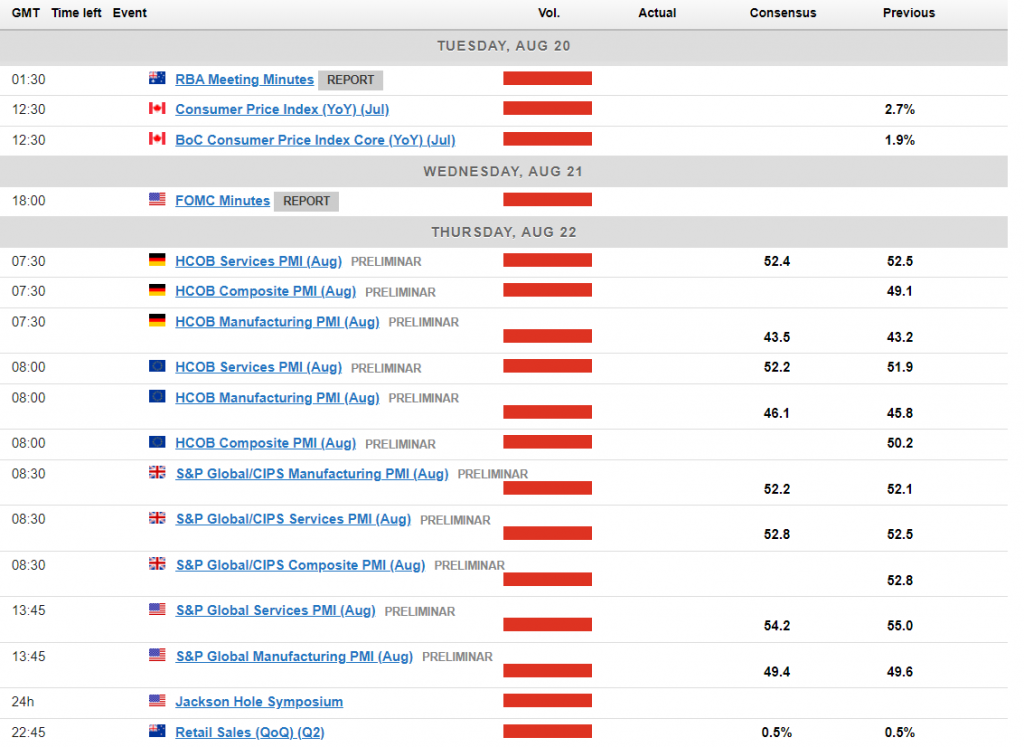The height and width of the screenshot is (747, 1024).
Task: Click UK flag beside S&P Global/CIPS Services PMI
Action: pos(157,518)
